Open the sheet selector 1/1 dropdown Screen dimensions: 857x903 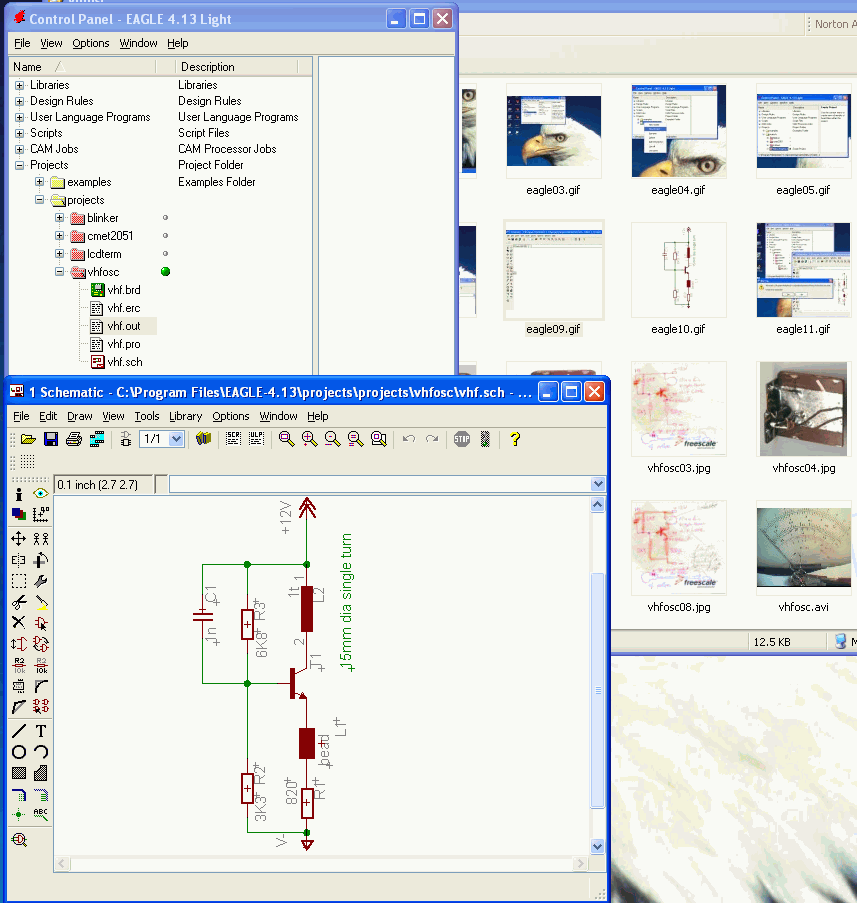point(176,439)
